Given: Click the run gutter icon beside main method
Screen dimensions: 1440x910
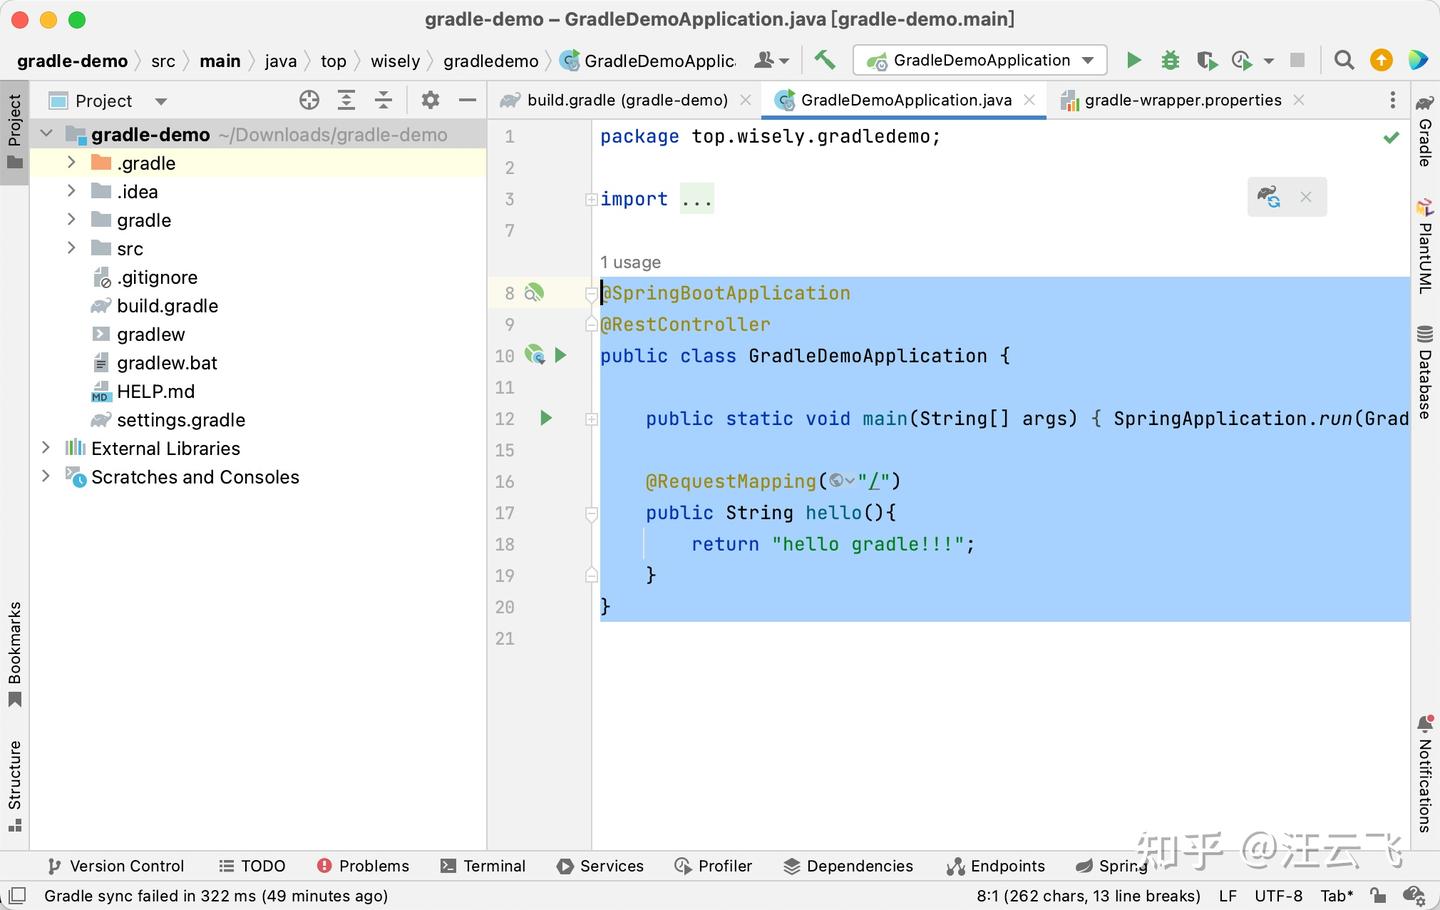Looking at the screenshot, I should point(546,418).
